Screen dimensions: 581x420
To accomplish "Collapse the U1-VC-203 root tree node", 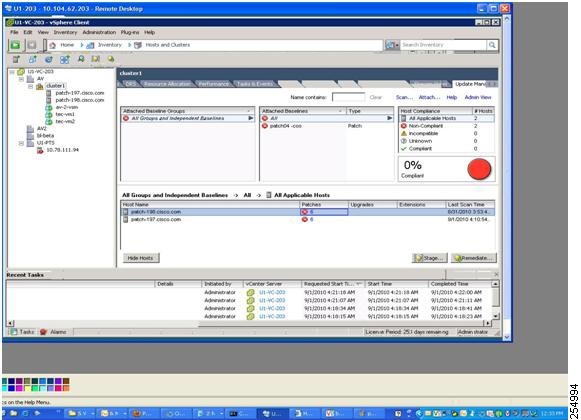I will click(x=12, y=72).
